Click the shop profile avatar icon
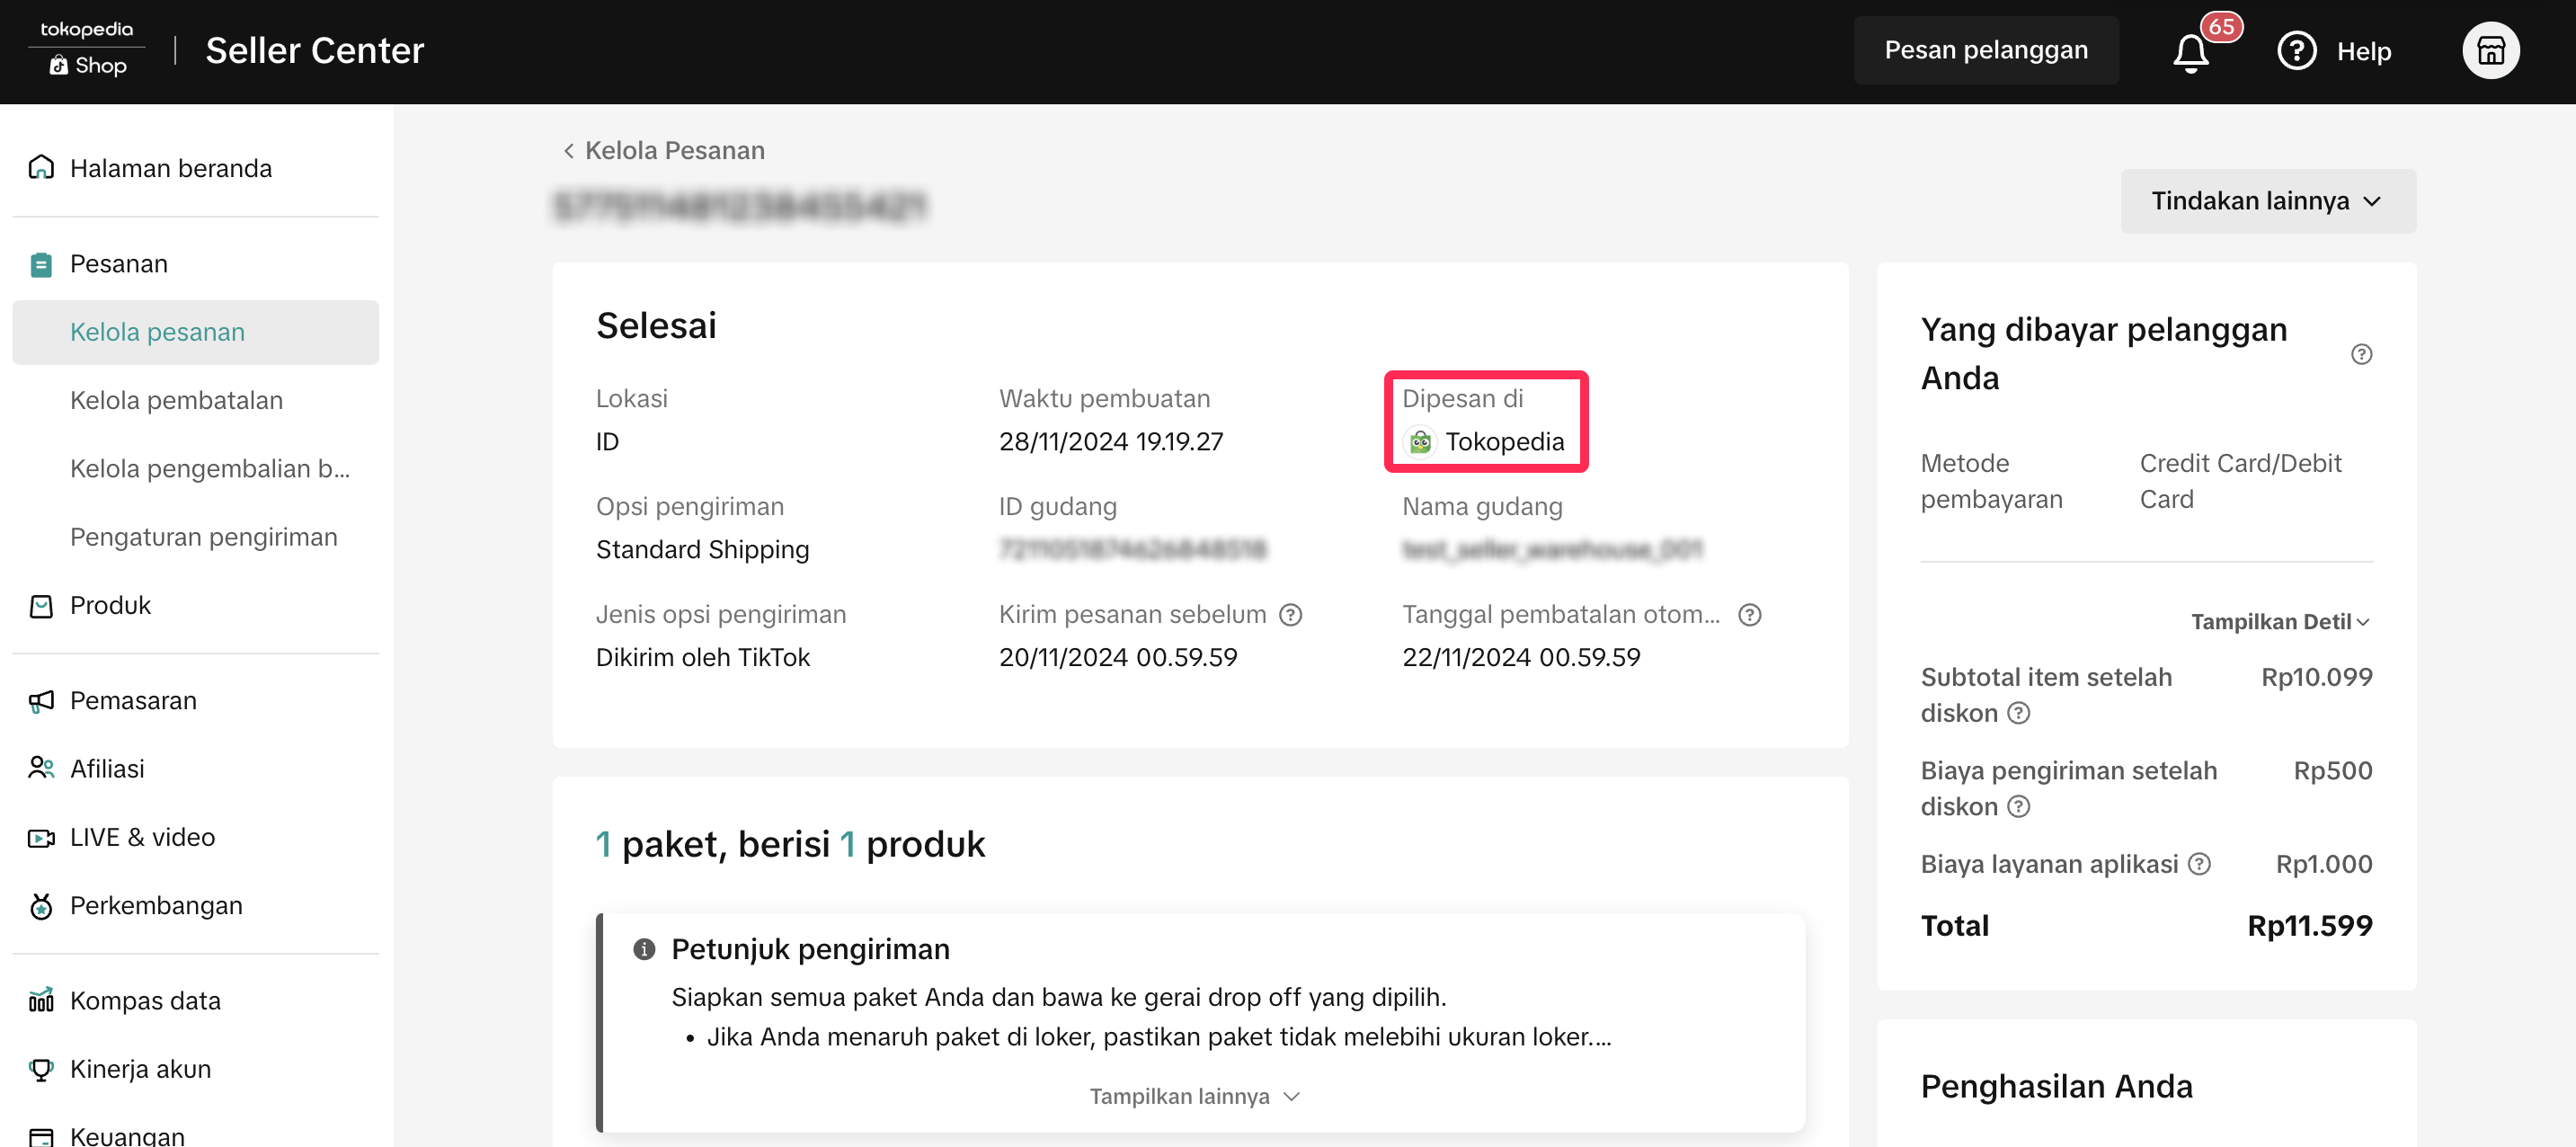Screen dimensions: 2576x1147 pos(2490,51)
